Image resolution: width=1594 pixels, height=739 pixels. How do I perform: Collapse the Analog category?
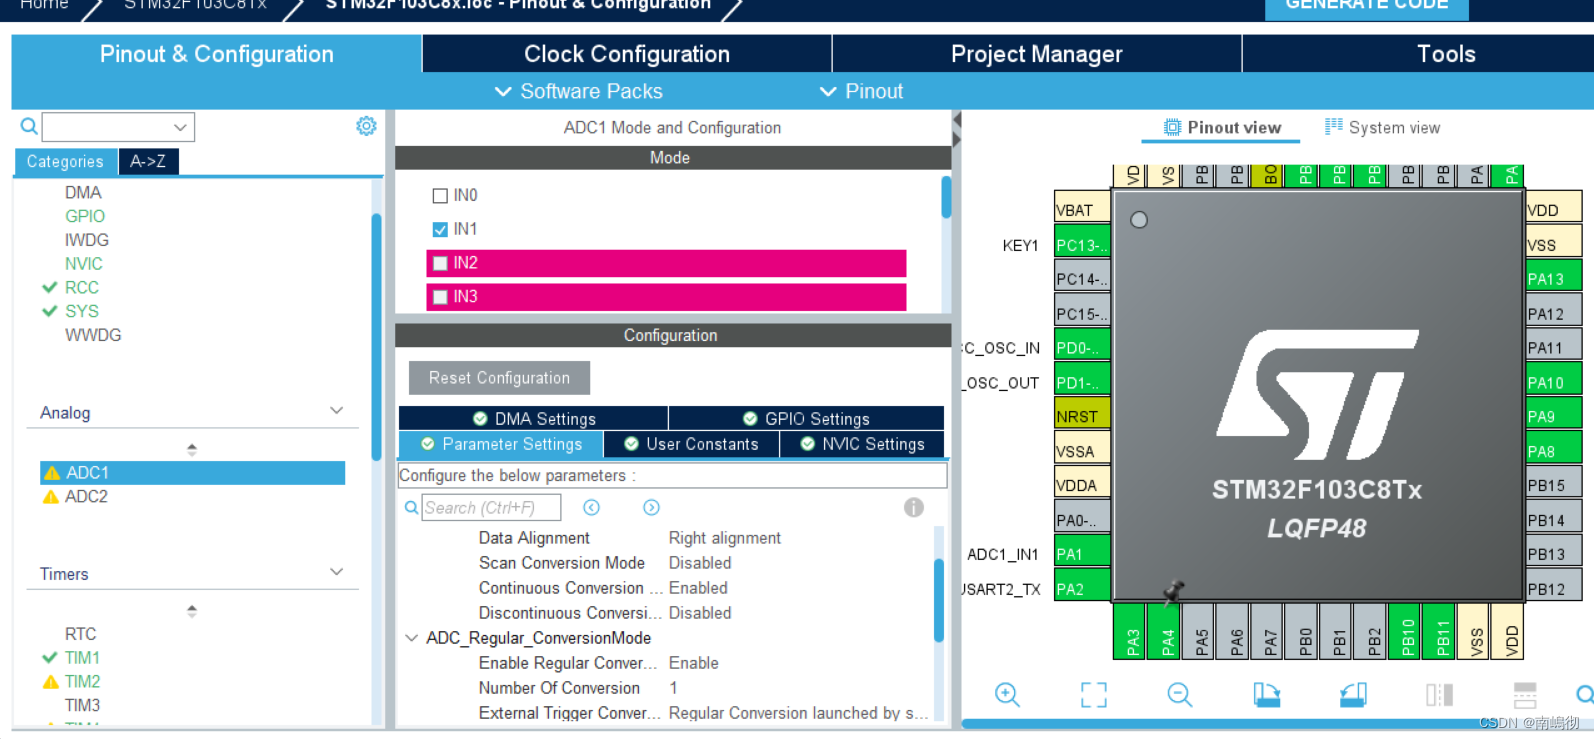[x=337, y=411]
